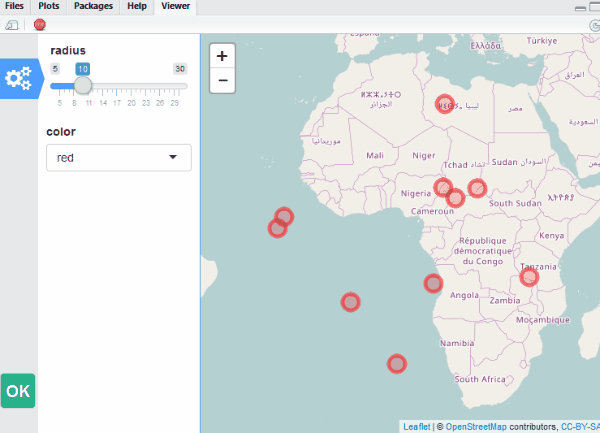Zoom in on the map

pos(222,56)
